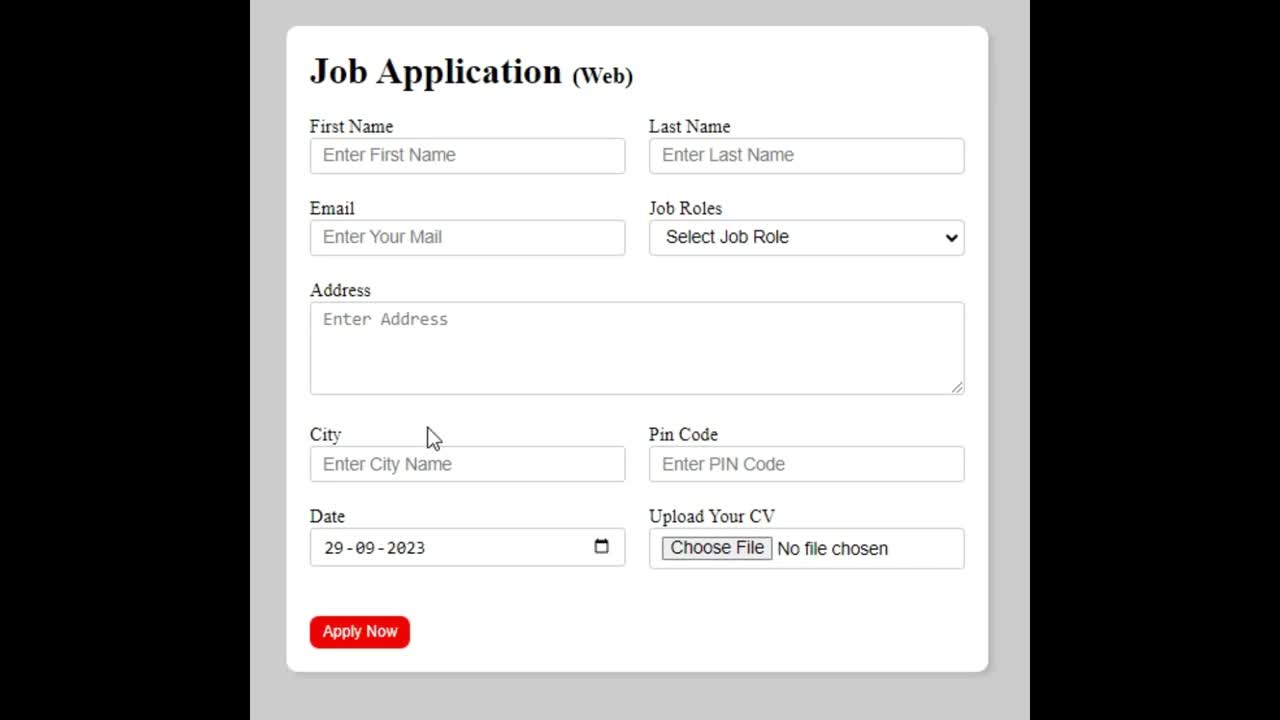Screen dimensions: 1280x720
Task: Click the Enter PIN Code field
Action: [807, 464]
